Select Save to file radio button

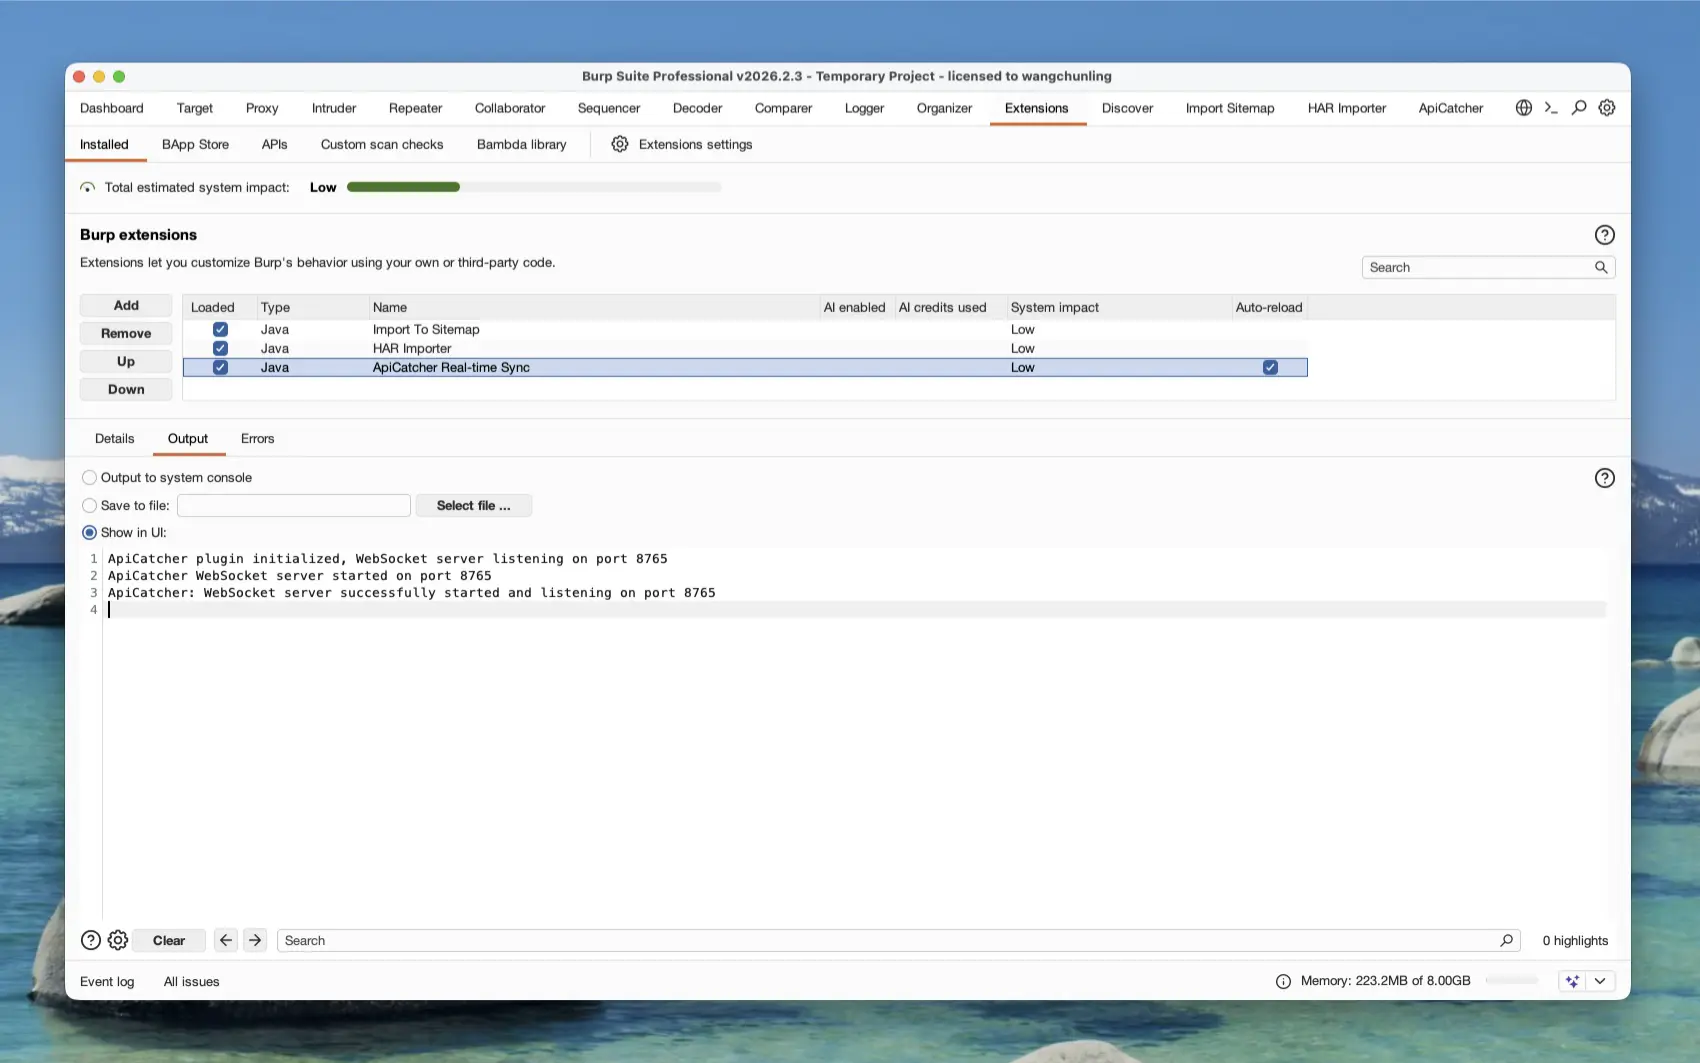[x=90, y=506]
